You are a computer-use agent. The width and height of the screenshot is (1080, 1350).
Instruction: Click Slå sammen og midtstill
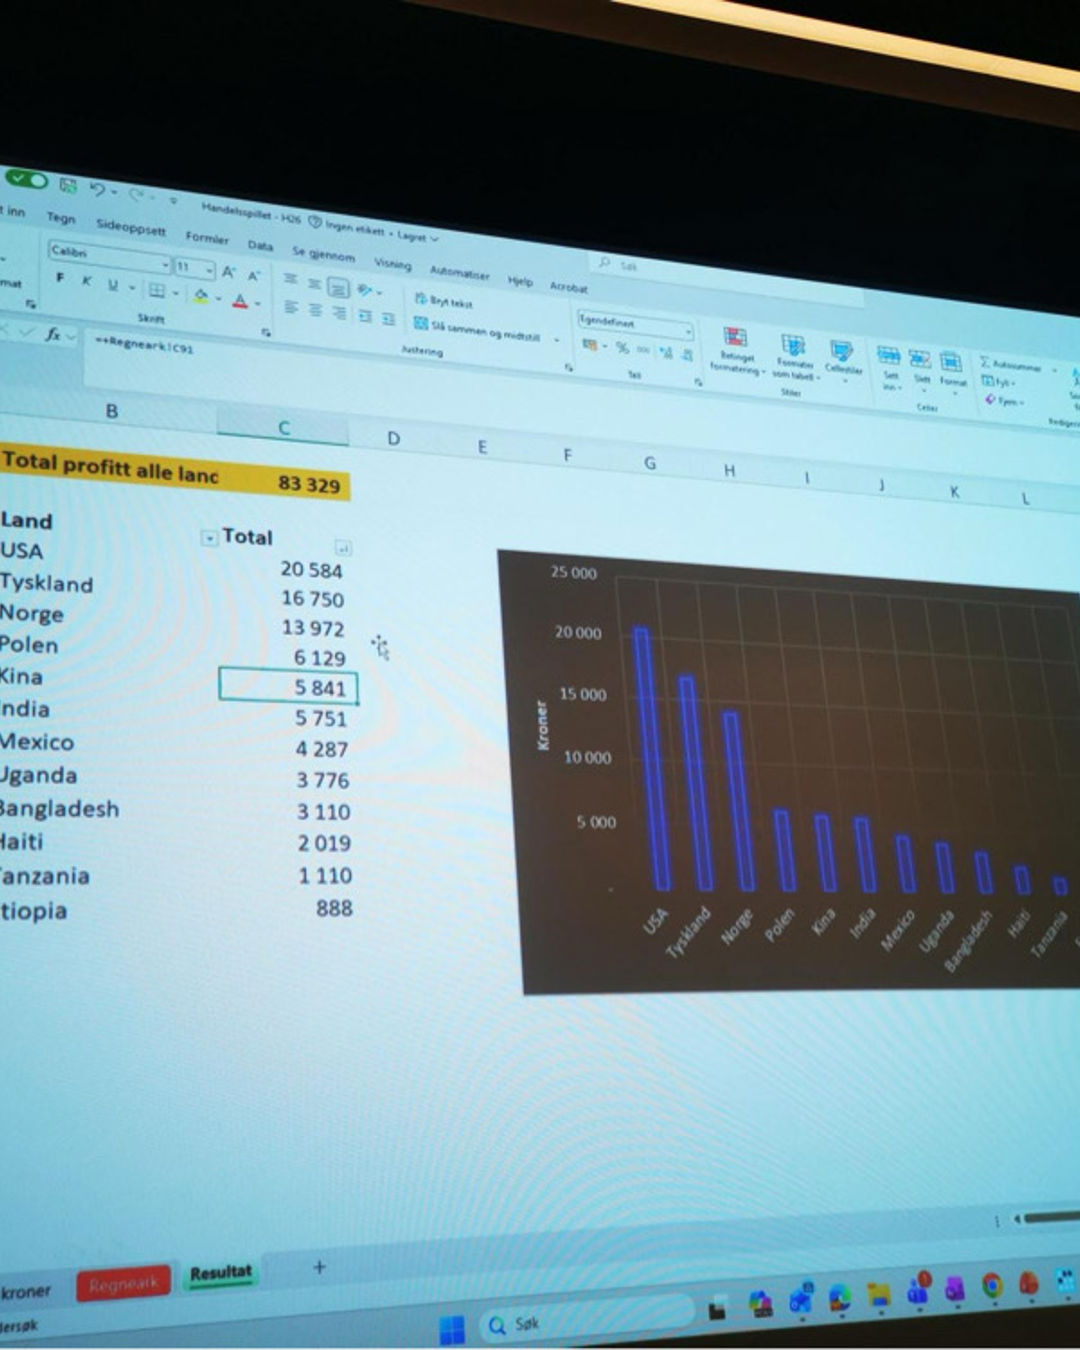[478, 329]
